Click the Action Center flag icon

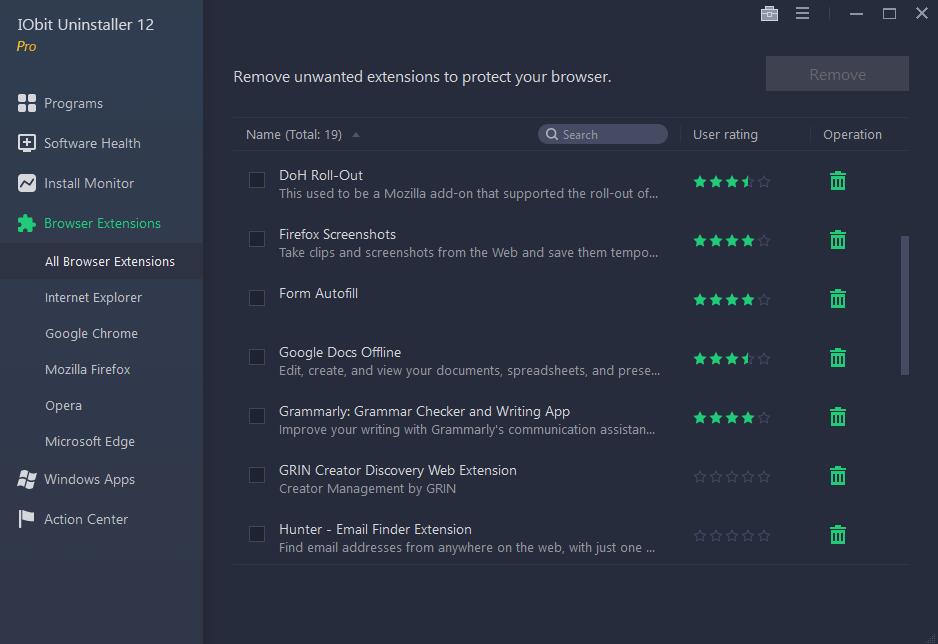coord(26,519)
